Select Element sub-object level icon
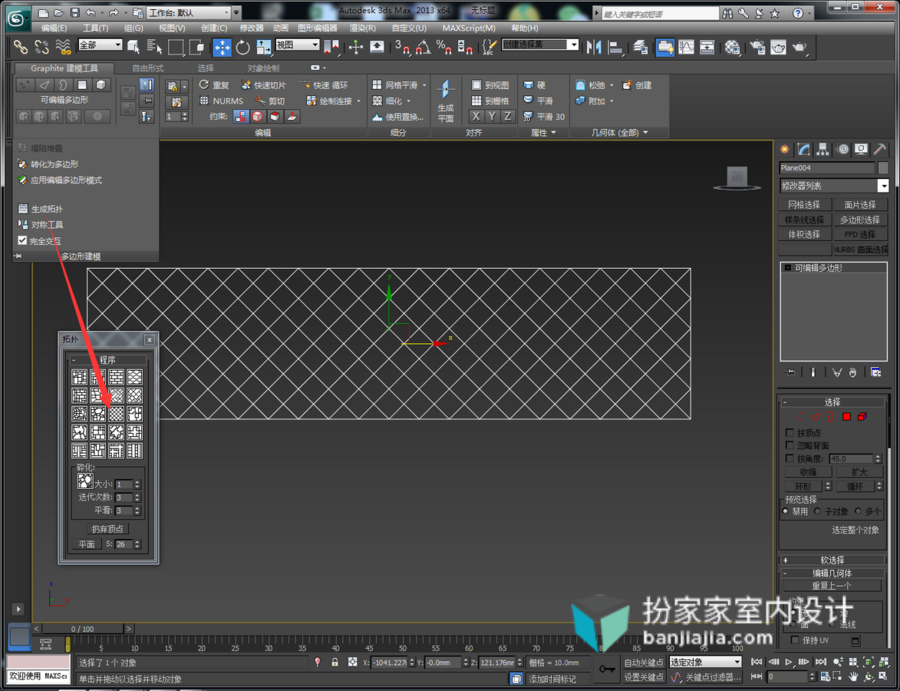Image resolution: width=900 pixels, height=691 pixels. (x=862, y=417)
